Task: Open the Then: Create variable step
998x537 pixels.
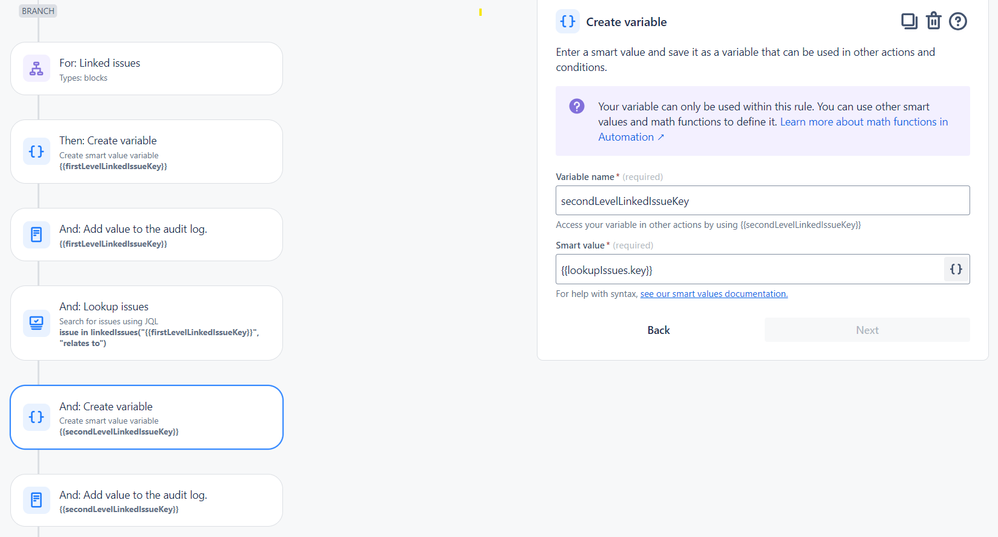Action: coord(146,151)
